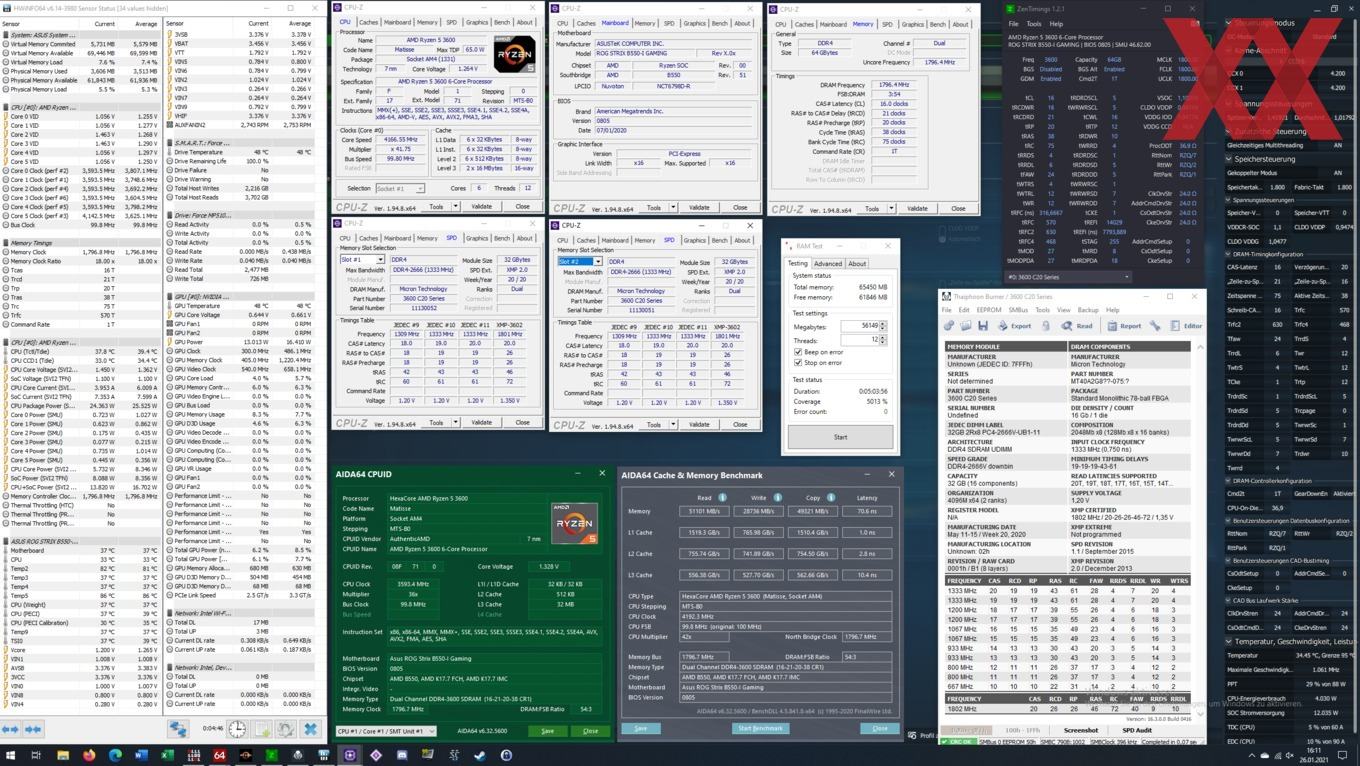Open Microsoft Edge from the taskbar
This screenshot has height=766, width=1360.
point(114,755)
